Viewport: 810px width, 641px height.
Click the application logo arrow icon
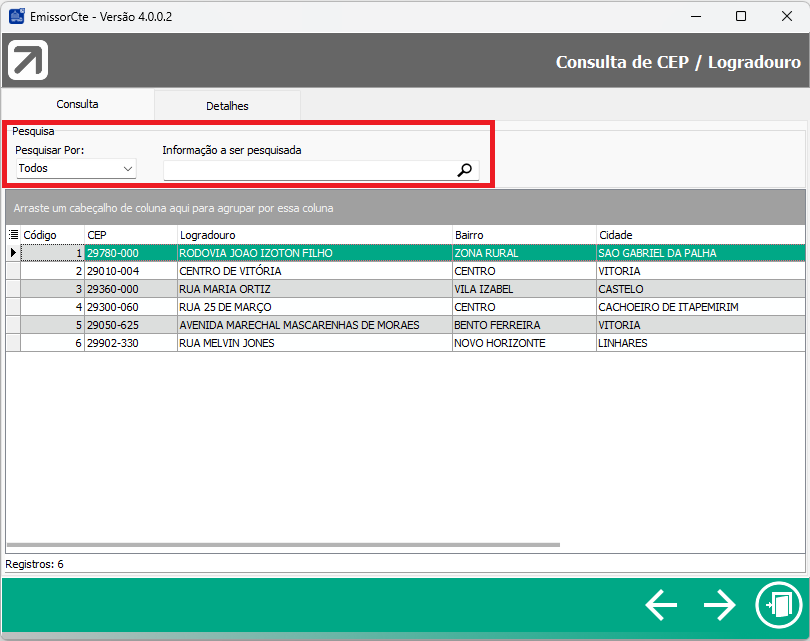pos(28,61)
